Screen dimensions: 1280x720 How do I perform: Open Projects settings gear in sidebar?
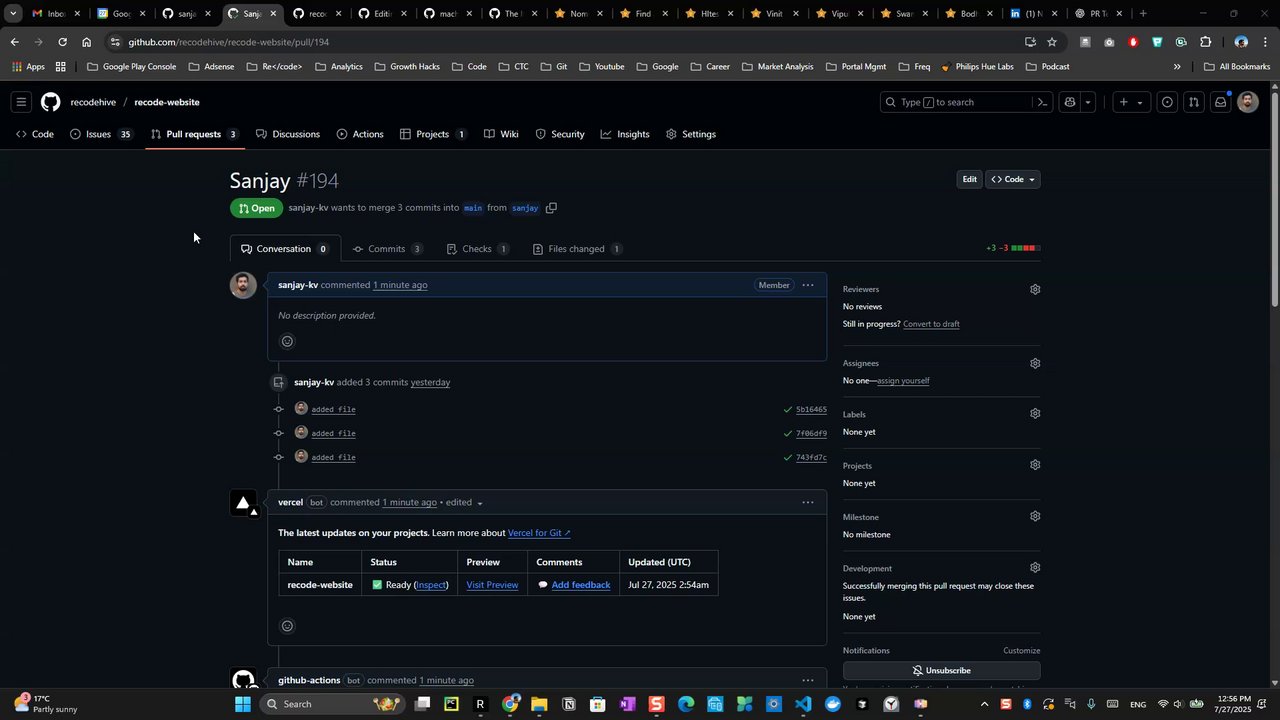click(1035, 465)
